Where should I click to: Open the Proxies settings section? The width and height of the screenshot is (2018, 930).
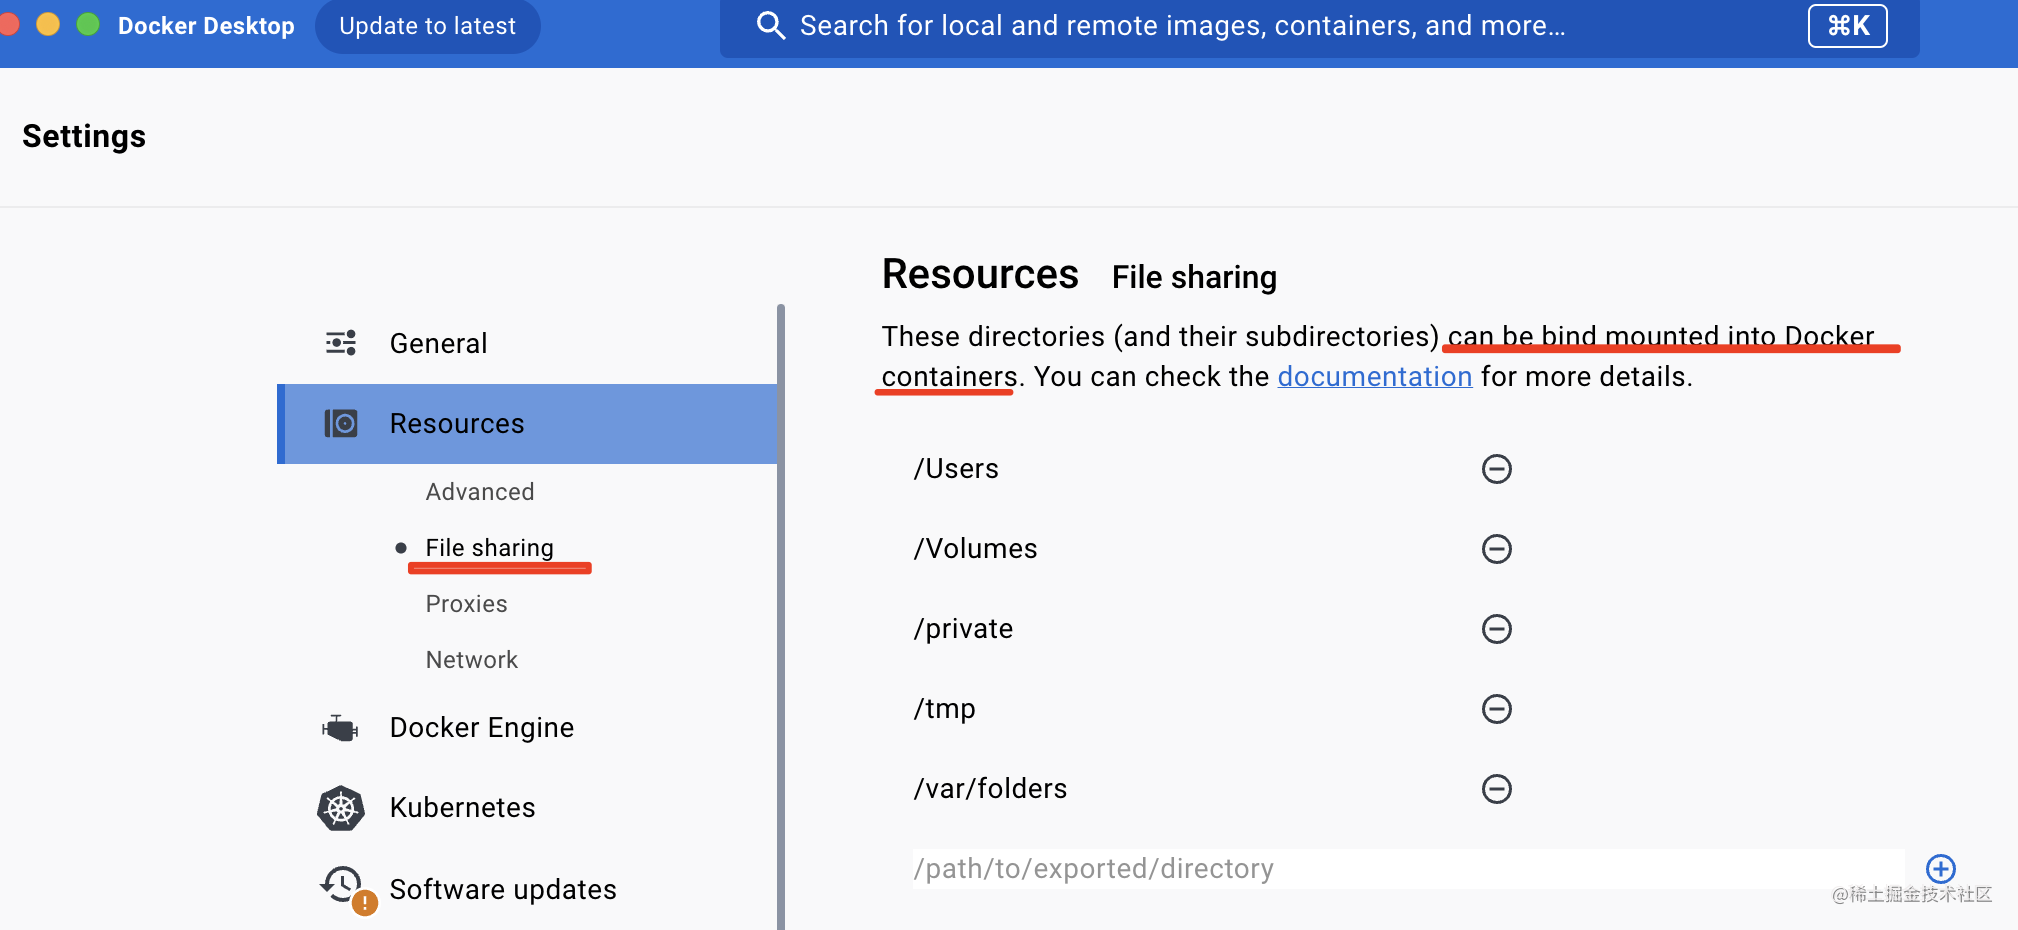(466, 604)
